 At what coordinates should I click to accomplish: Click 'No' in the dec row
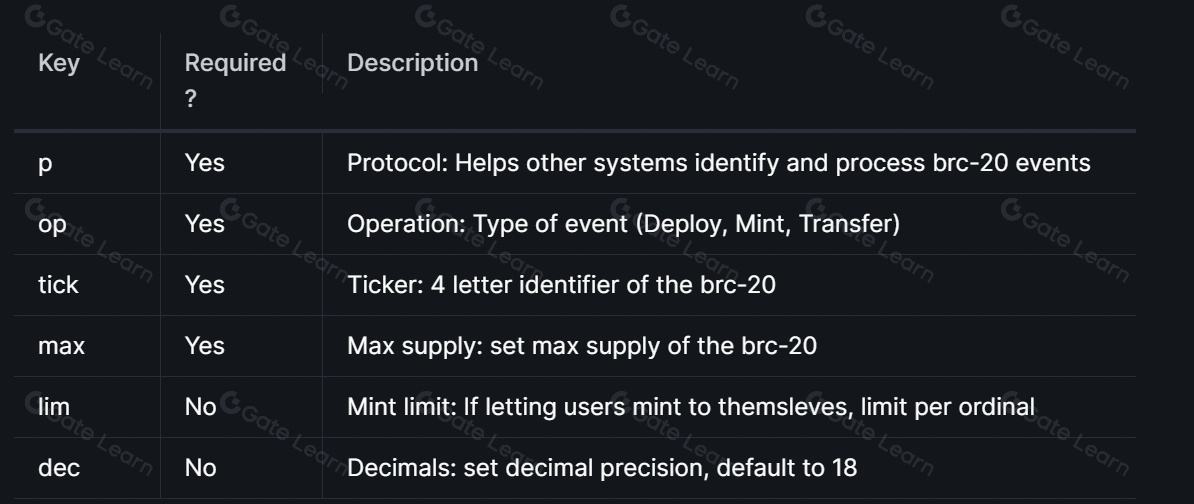(x=201, y=467)
